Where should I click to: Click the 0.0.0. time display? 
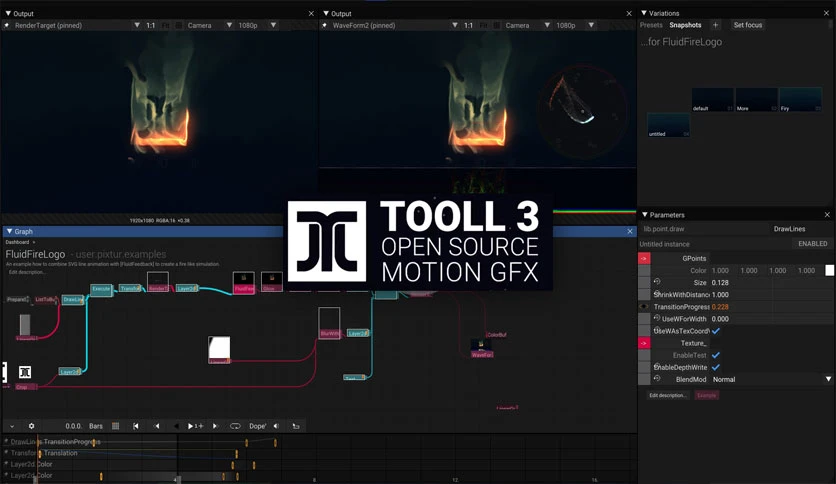pos(74,426)
